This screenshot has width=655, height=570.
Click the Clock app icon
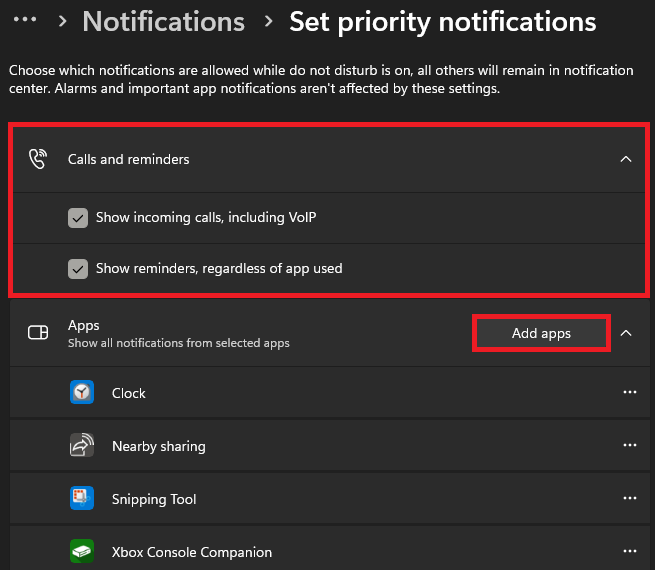pos(82,393)
